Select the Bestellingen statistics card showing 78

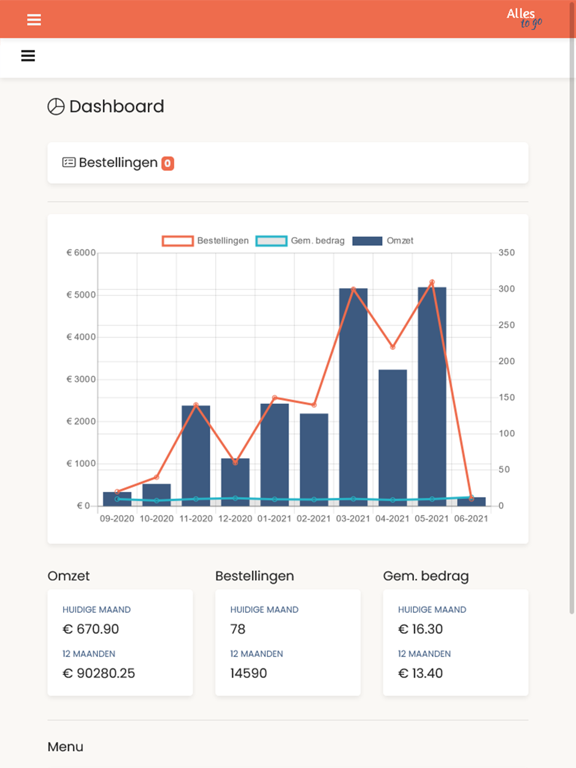[288, 643]
